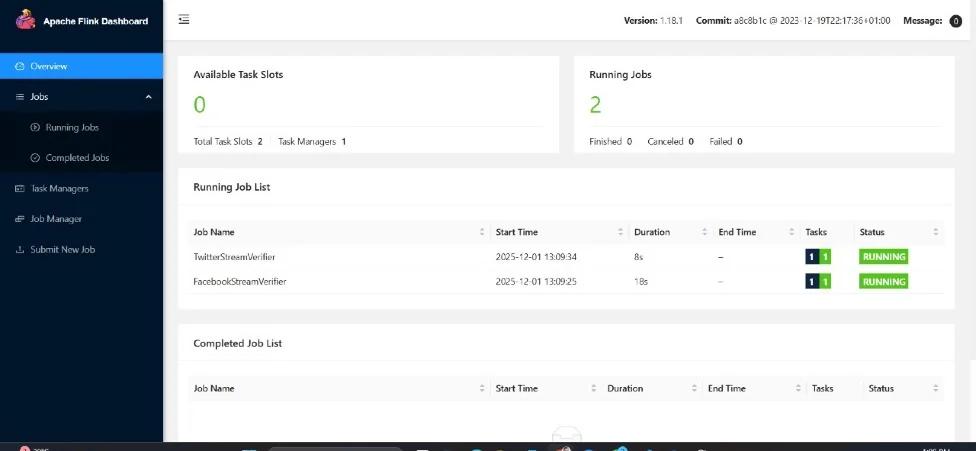Click the Completed Jobs checkmark icon
The height and width of the screenshot is (451, 976).
point(35,158)
